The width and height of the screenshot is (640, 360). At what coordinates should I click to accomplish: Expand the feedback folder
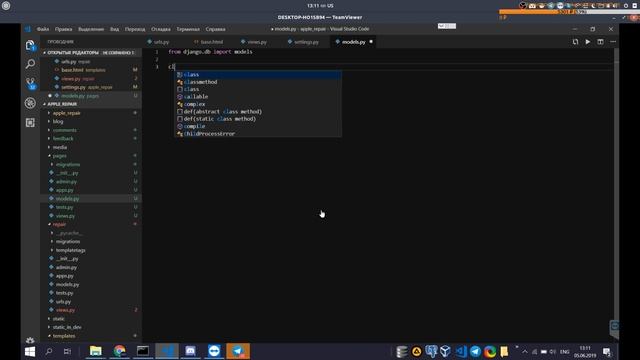click(x=63, y=139)
